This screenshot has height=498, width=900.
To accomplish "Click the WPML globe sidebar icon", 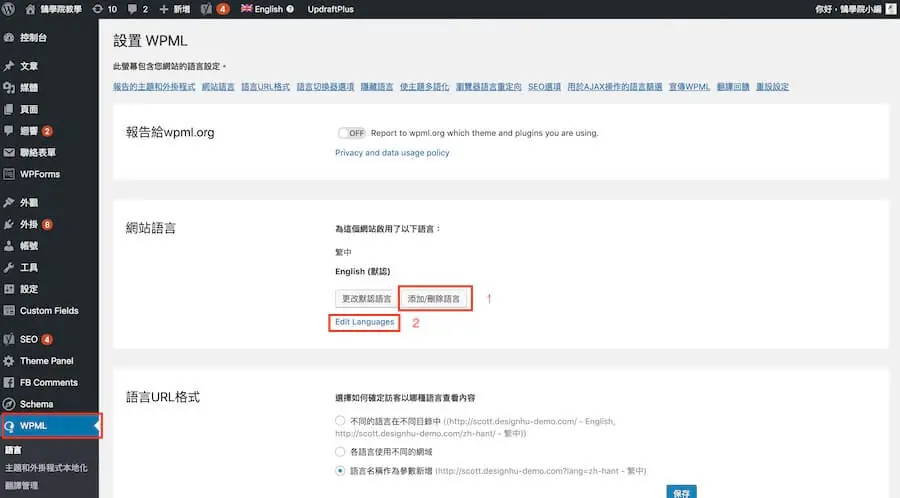I will point(9,426).
